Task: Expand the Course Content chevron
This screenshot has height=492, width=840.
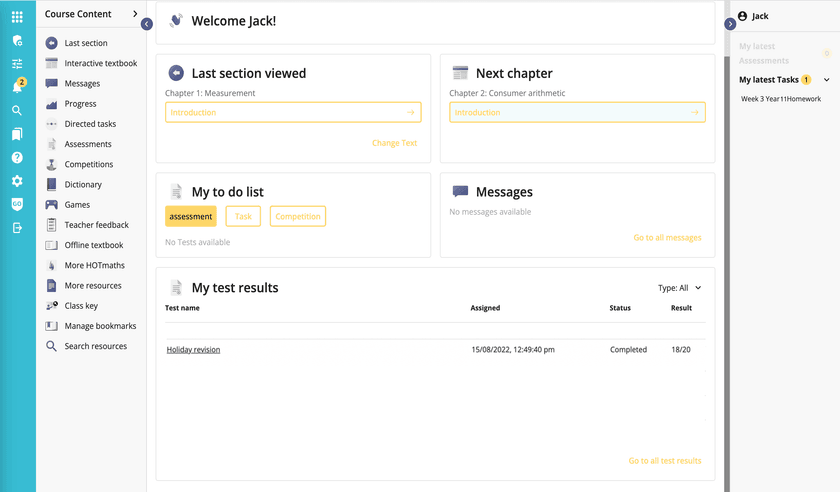Action: coord(135,14)
